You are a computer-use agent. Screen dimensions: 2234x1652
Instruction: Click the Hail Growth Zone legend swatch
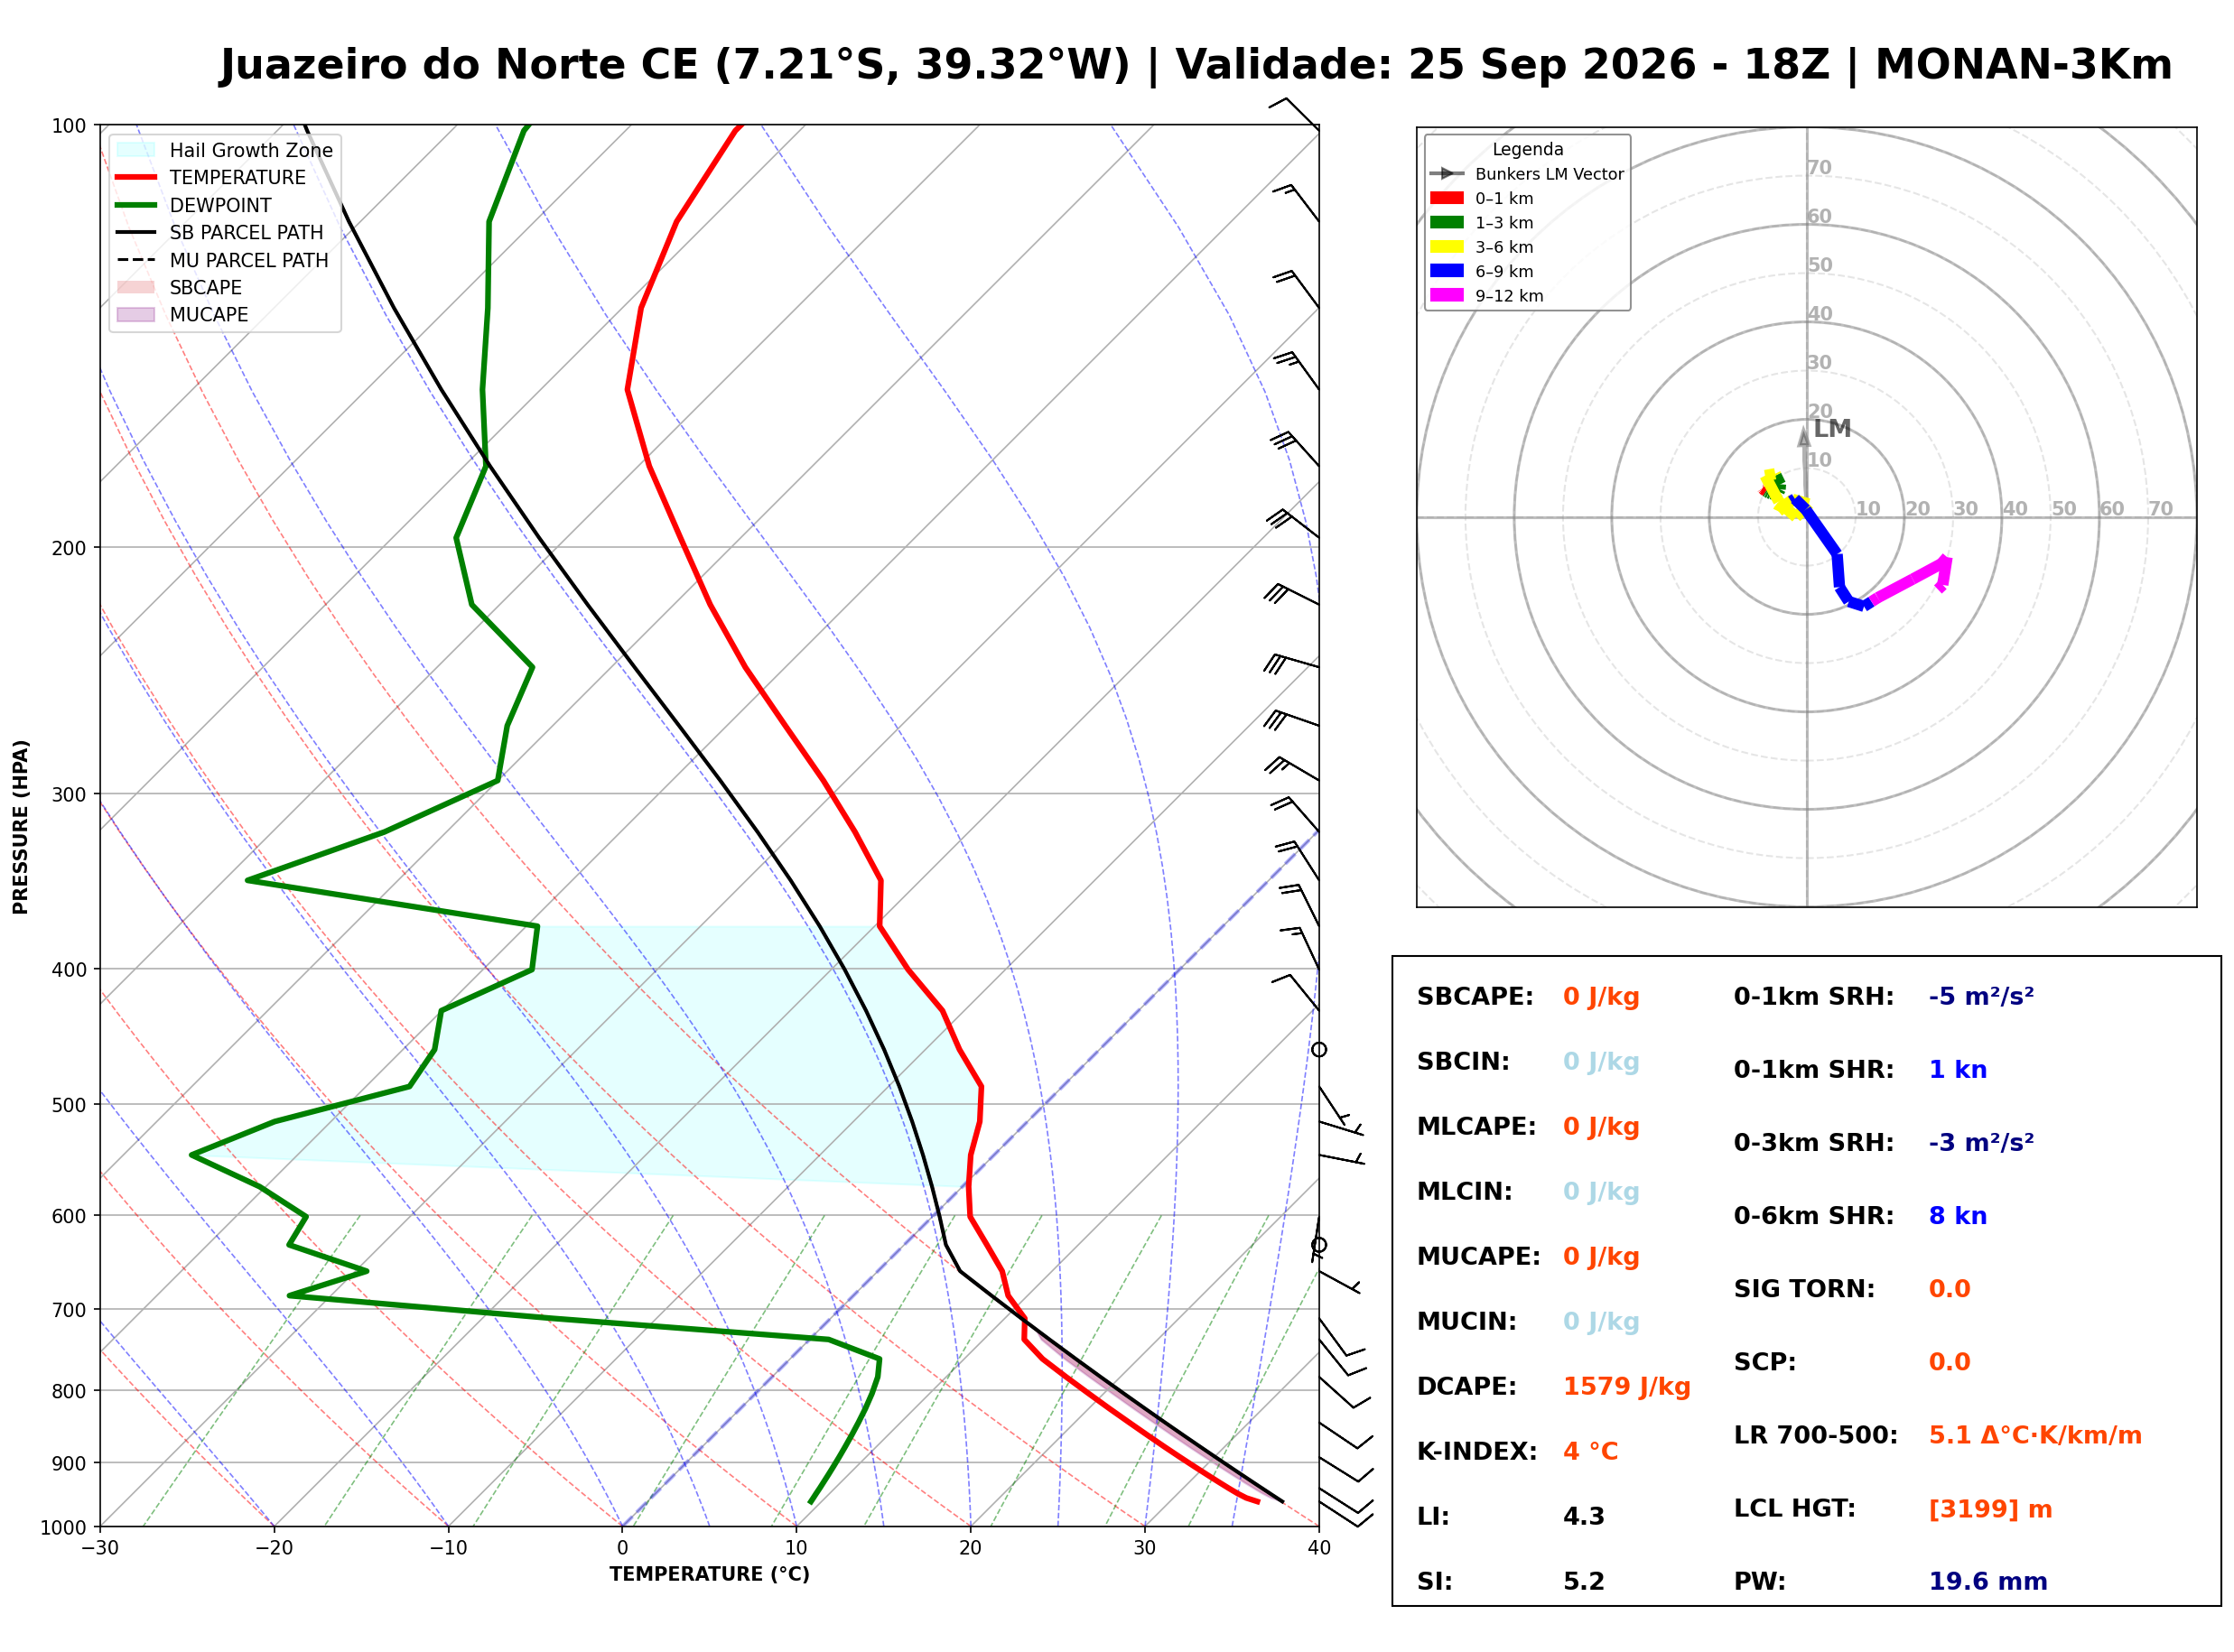[x=136, y=150]
